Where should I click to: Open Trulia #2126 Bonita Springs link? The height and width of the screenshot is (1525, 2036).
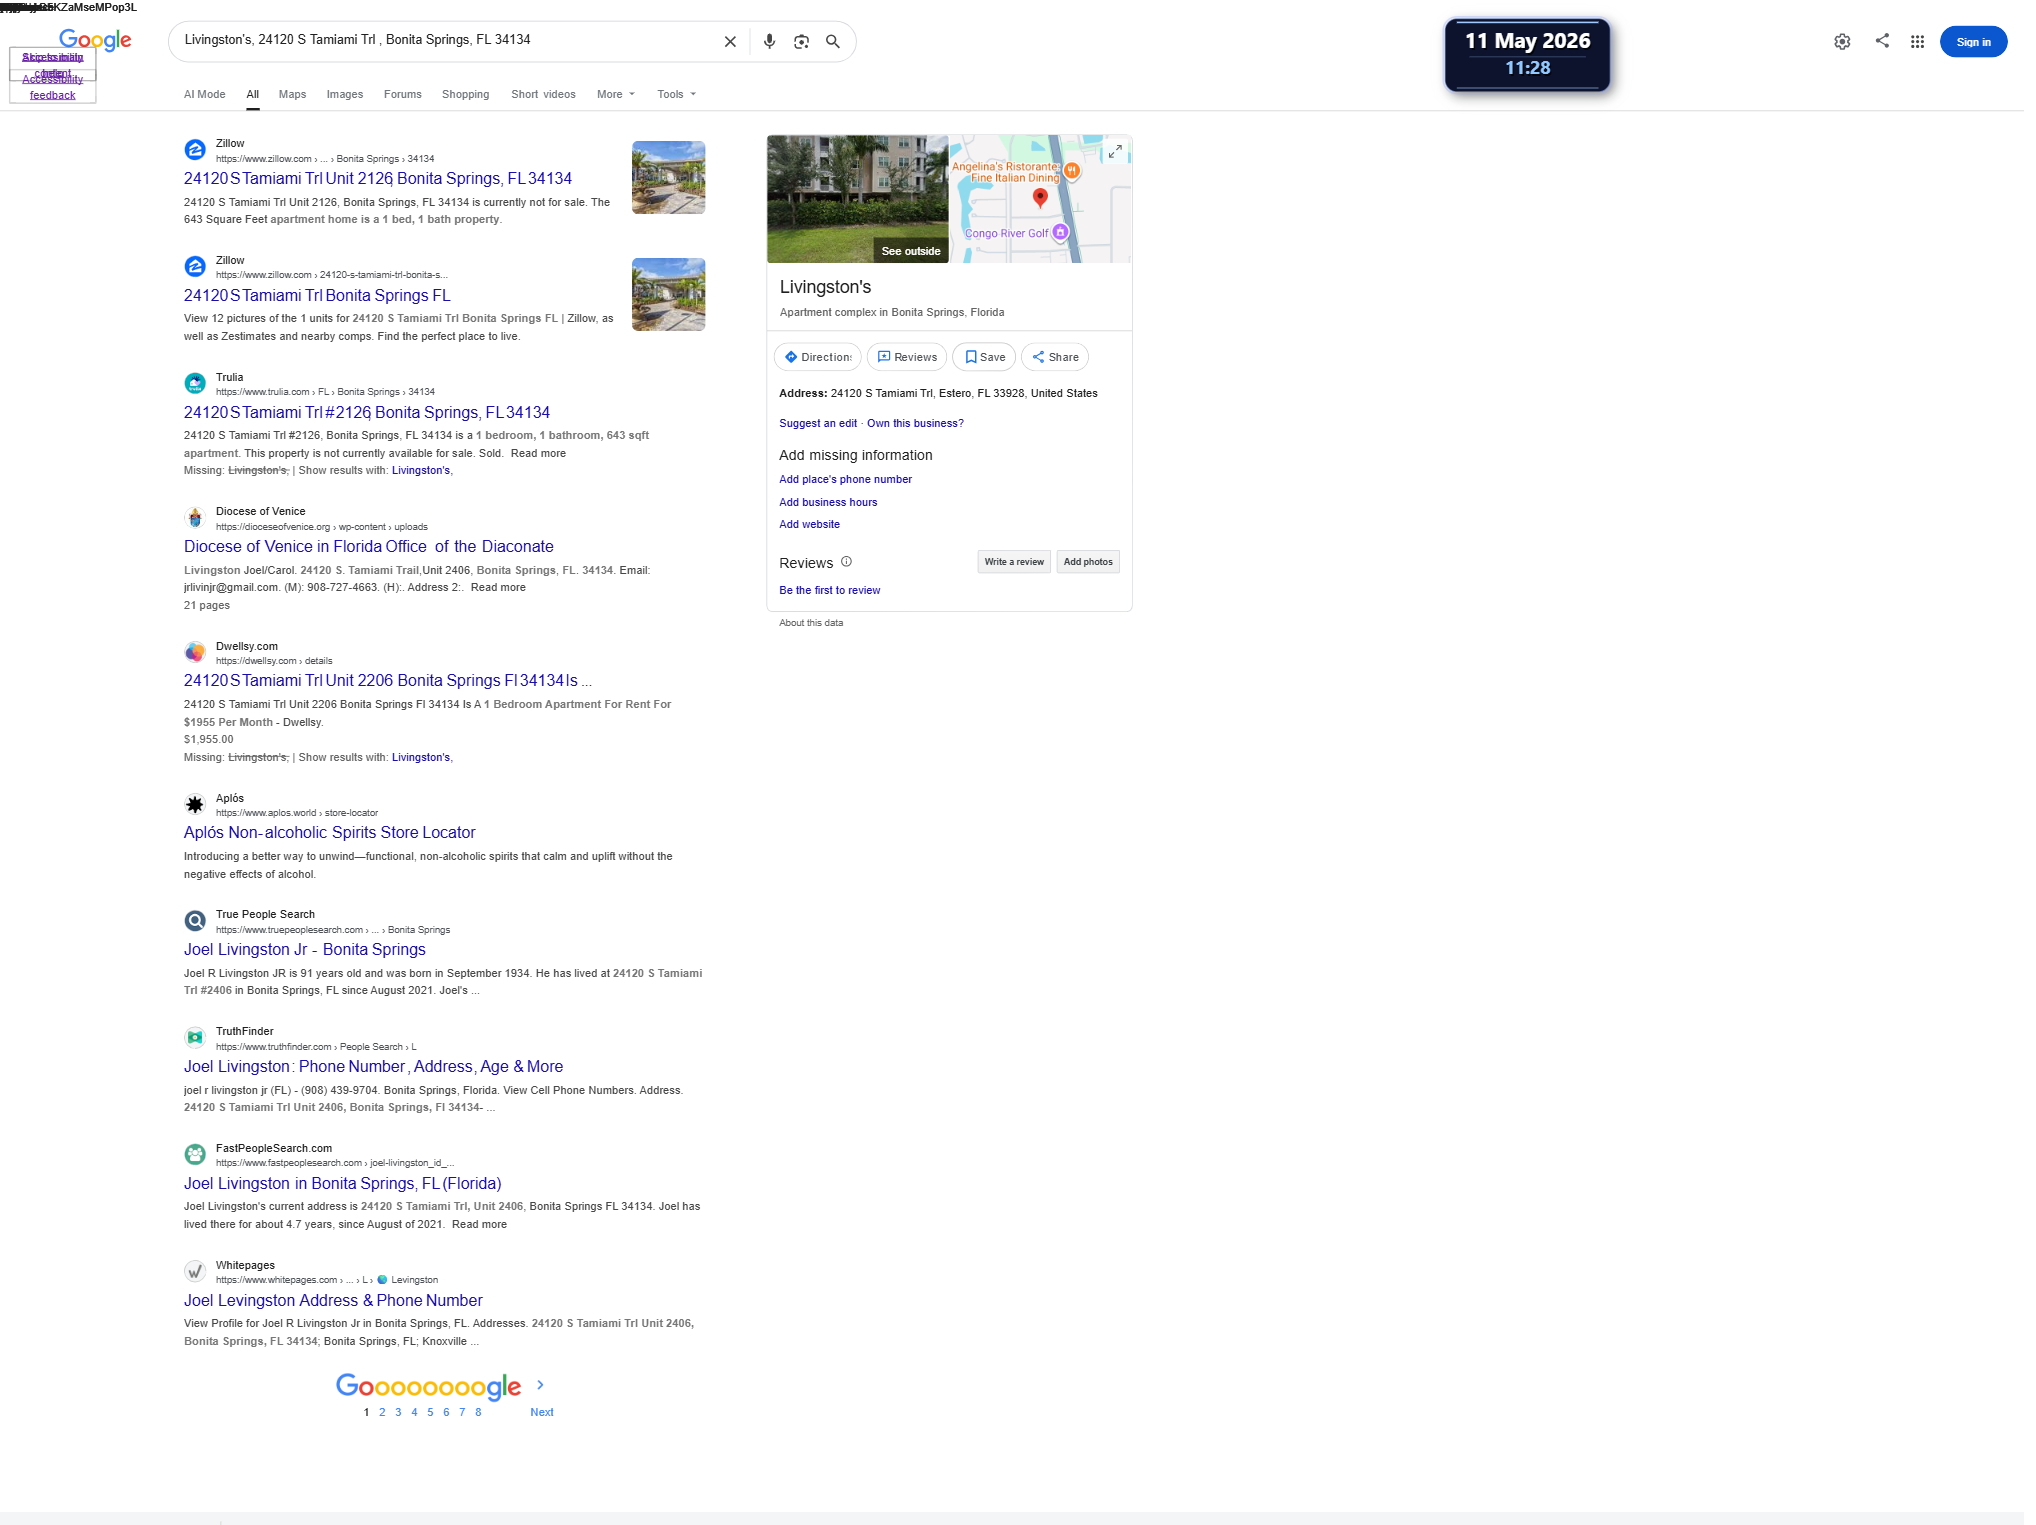coord(367,413)
